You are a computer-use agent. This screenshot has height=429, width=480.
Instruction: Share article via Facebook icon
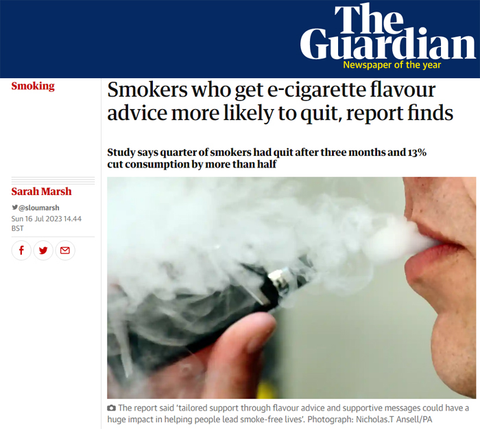point(21,250)
